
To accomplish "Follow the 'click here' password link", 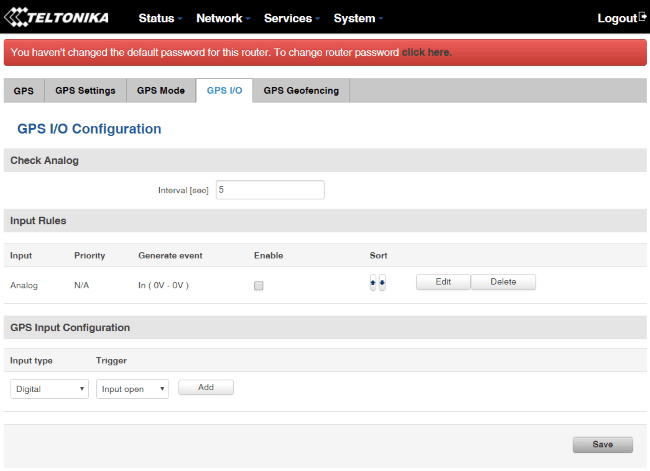I will (426, 52).
